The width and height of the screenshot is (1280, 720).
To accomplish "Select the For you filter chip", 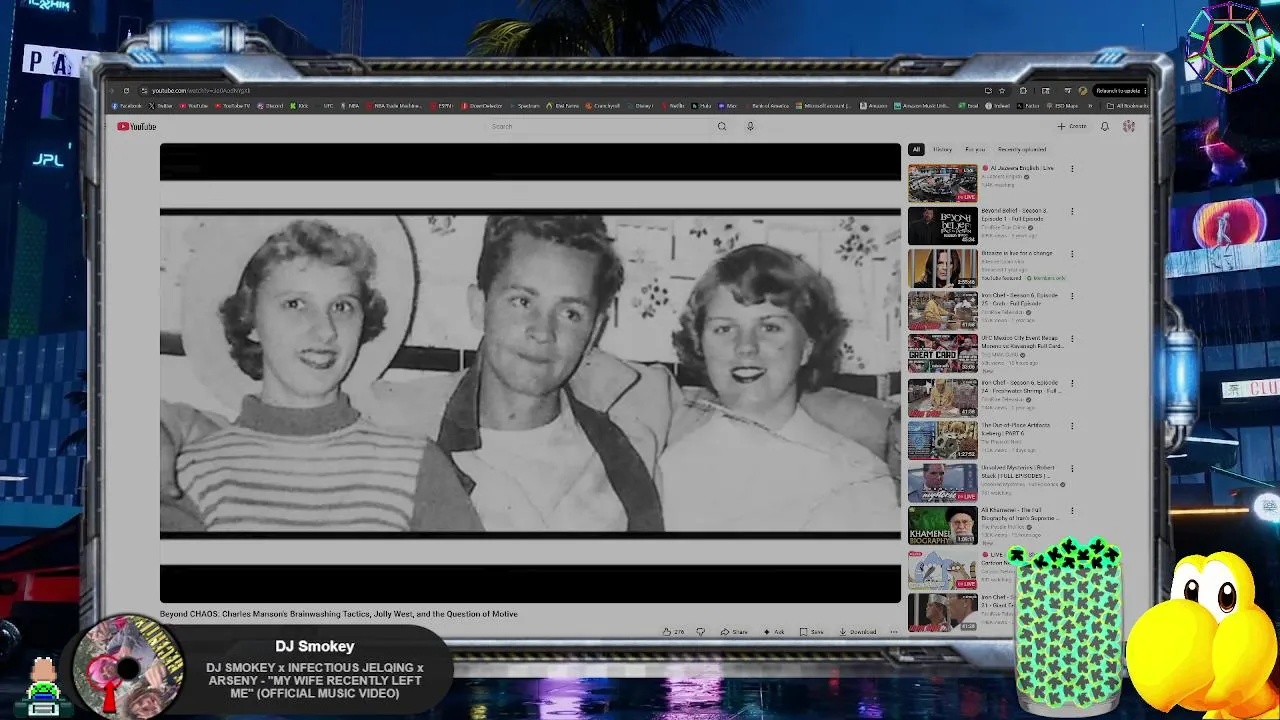I will [x=975, y=149].
